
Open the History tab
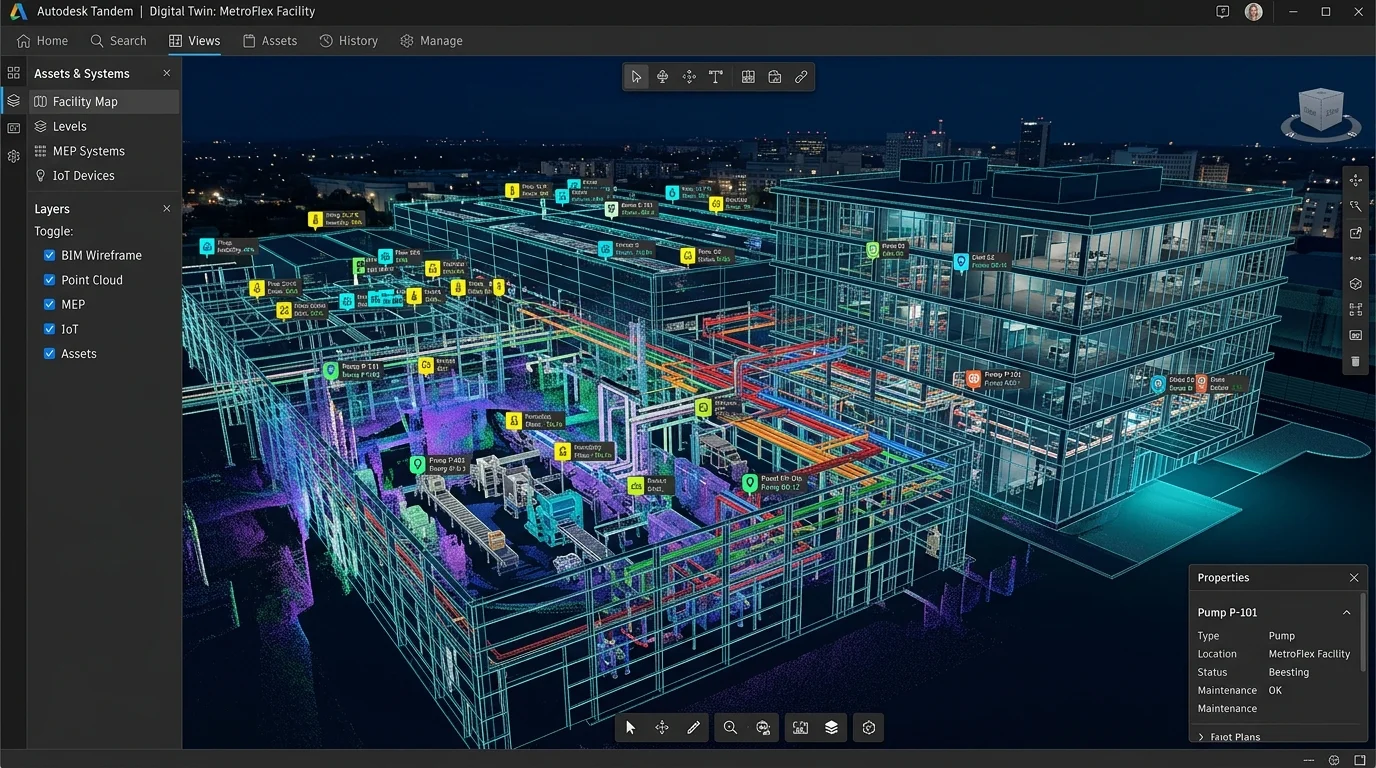(348, 41)
